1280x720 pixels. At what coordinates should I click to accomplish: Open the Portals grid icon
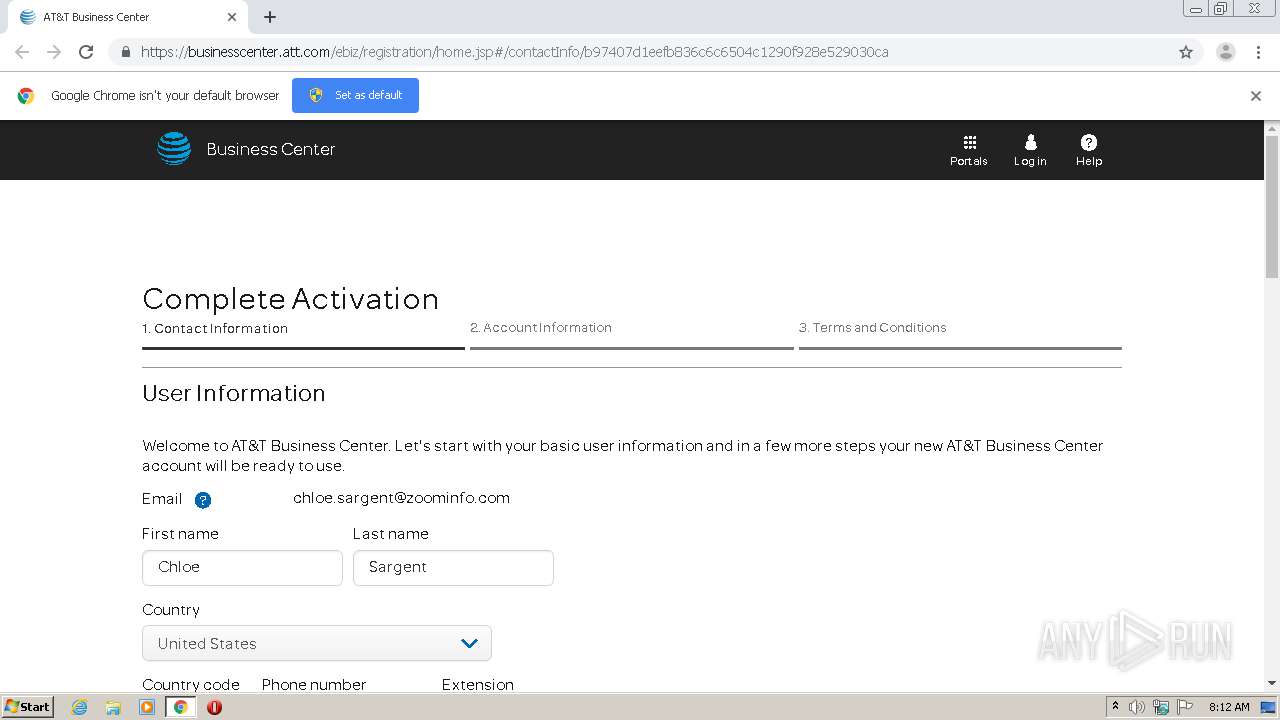click(x=969, y=142)
